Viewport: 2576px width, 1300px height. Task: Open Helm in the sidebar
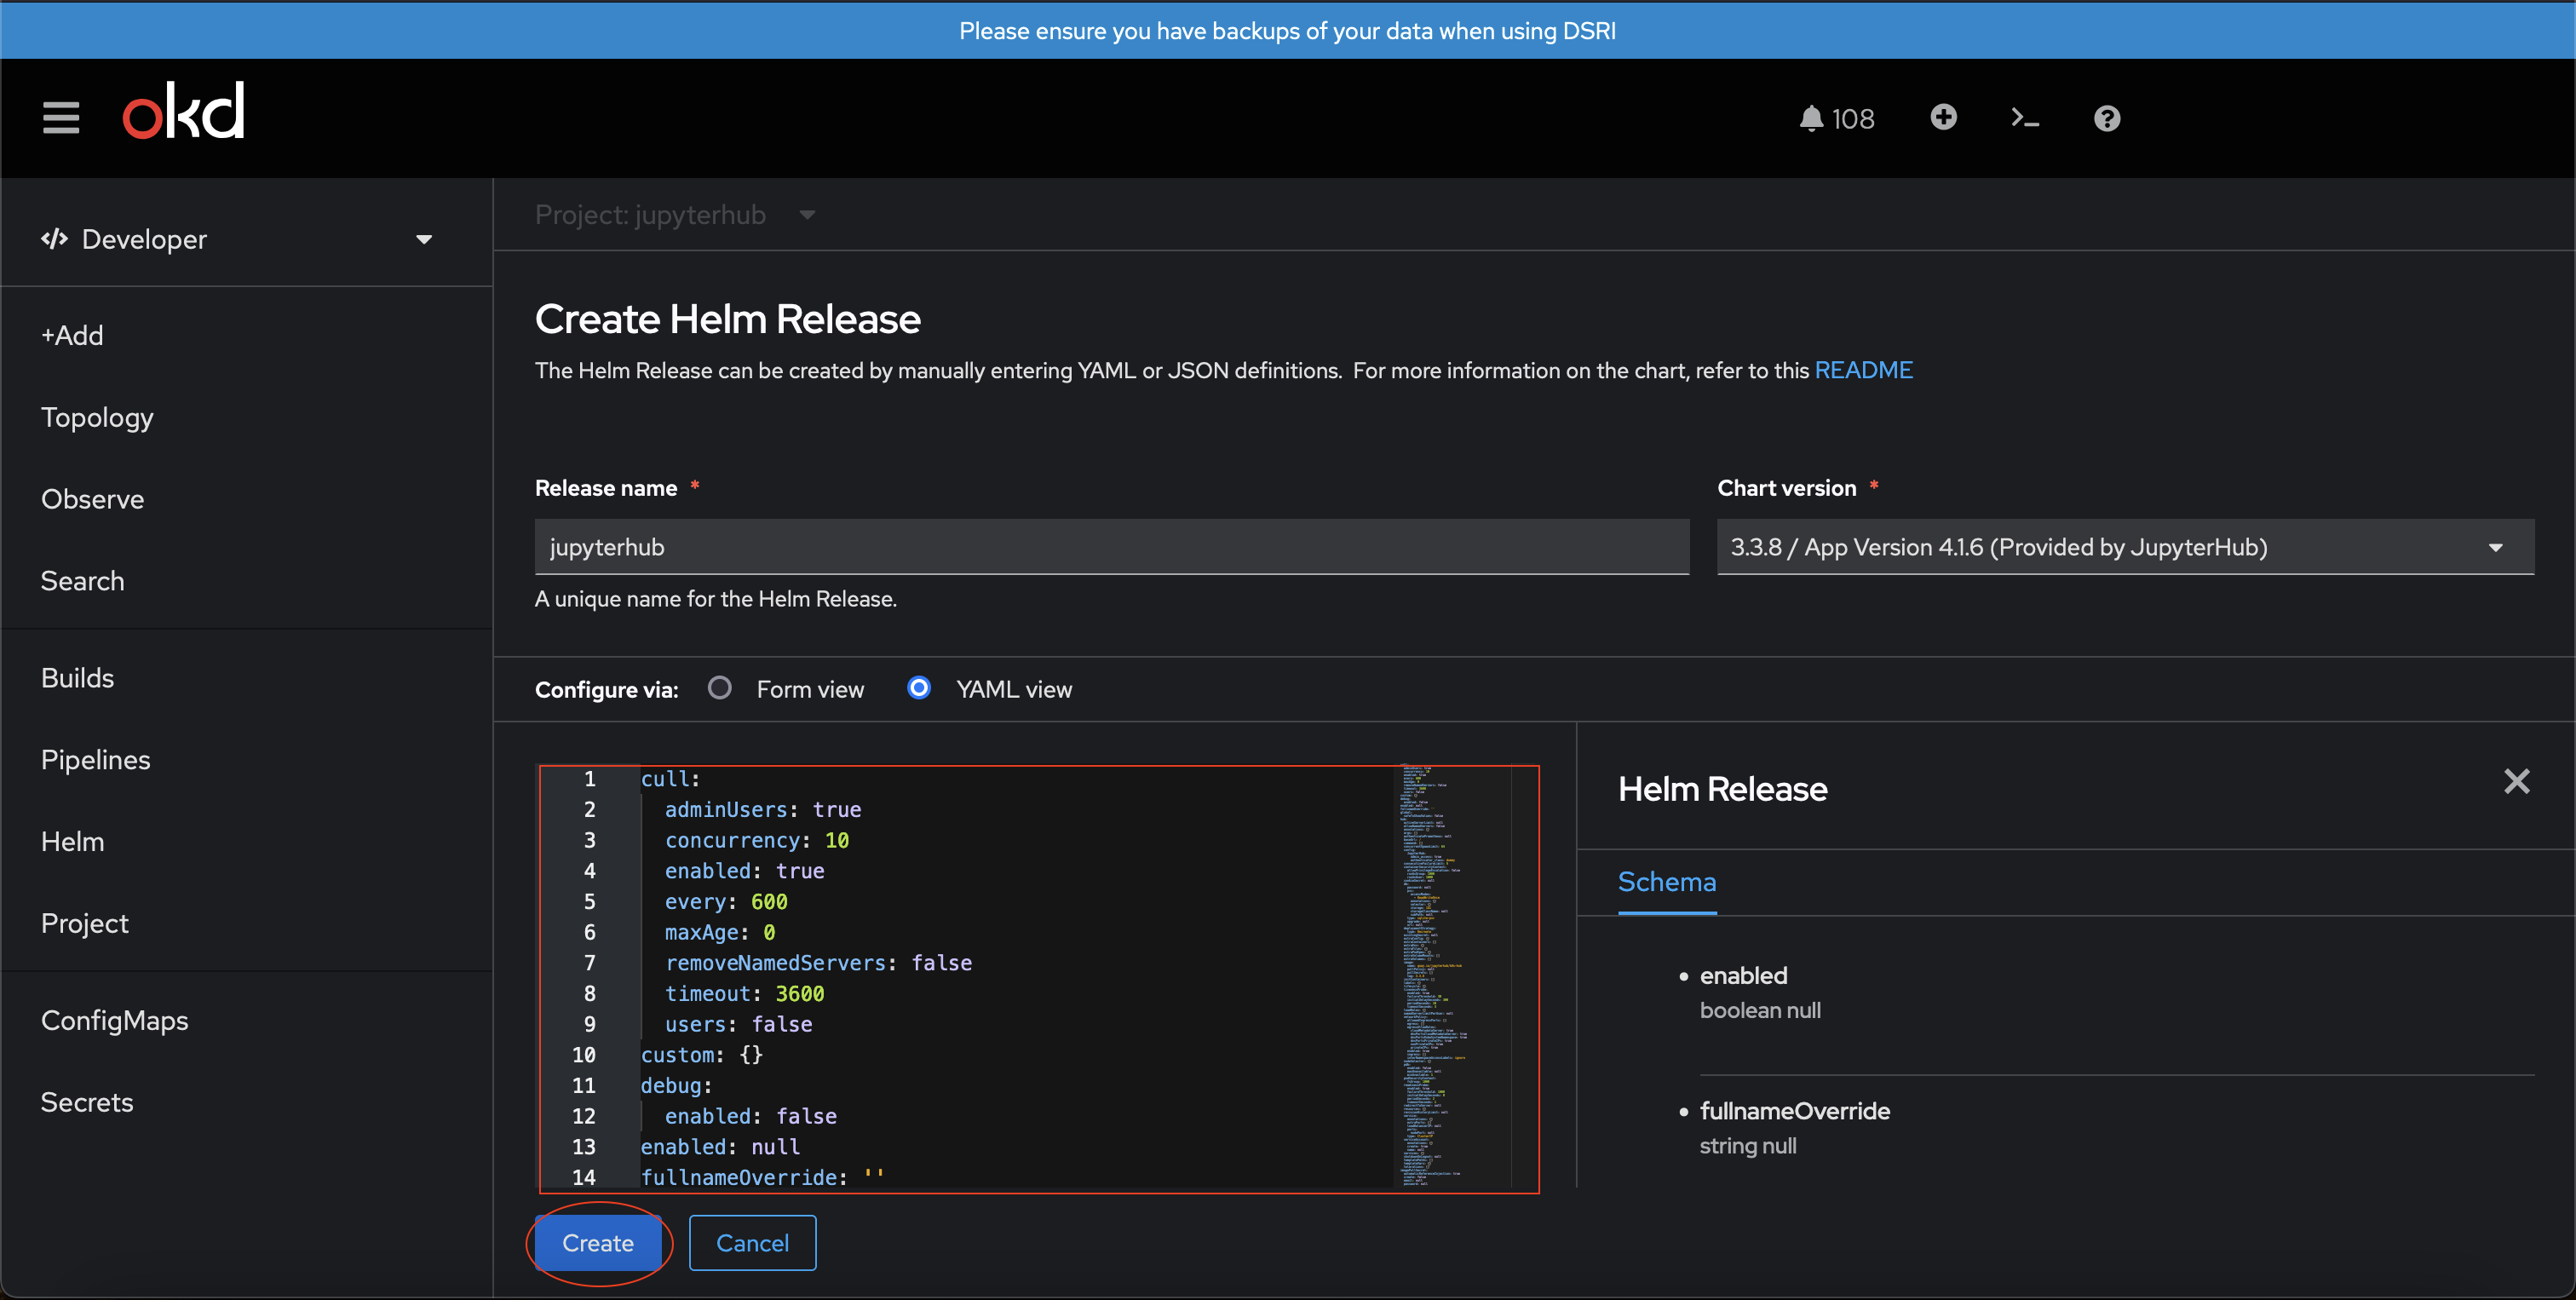(72, 842)
